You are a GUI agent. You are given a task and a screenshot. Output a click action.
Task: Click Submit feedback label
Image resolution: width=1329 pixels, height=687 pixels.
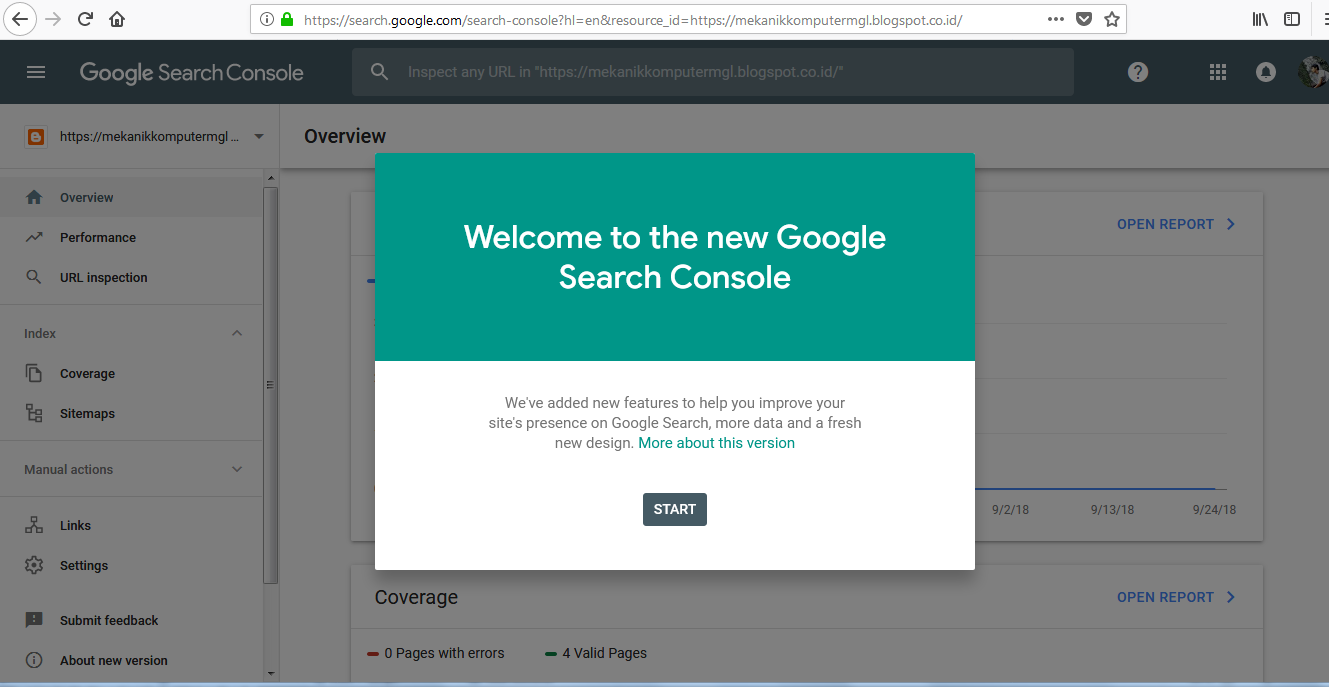109,620
